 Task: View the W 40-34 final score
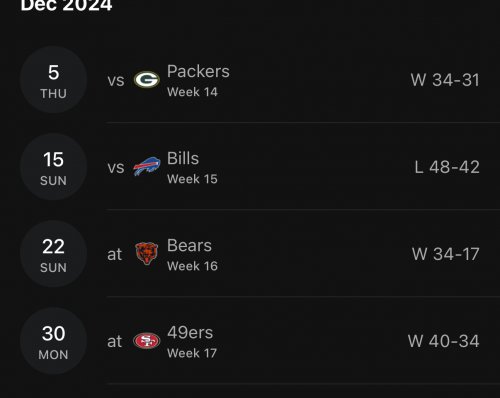click(x=444, y=341)
